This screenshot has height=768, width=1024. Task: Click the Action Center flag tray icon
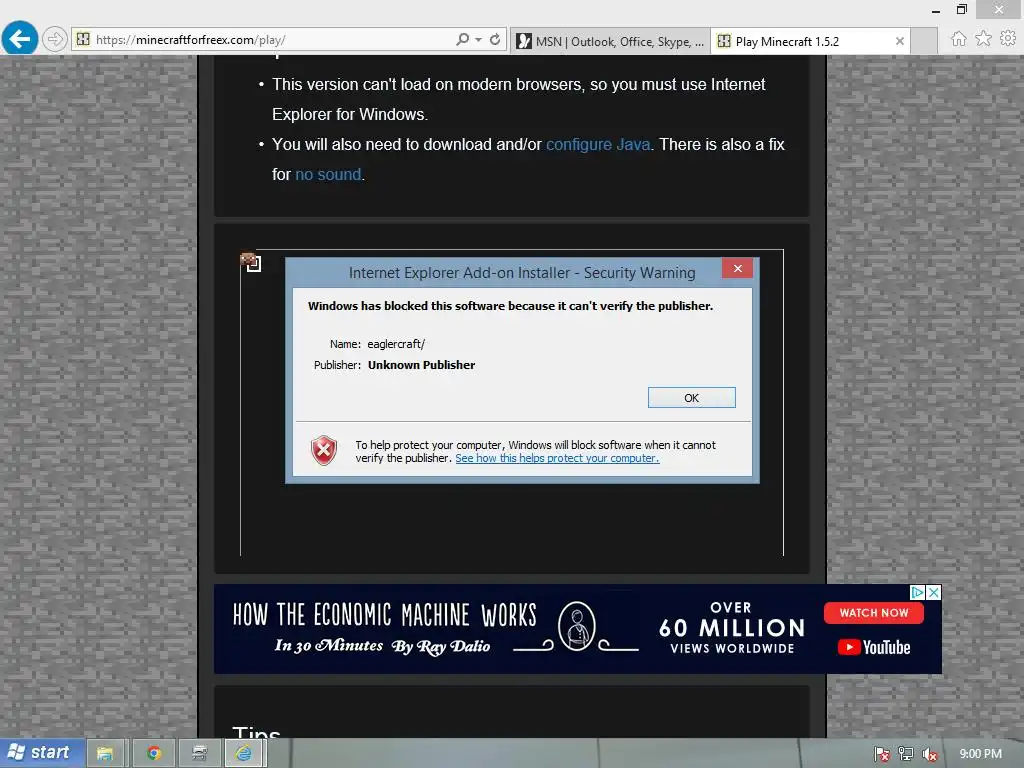(x=882, y=754)
